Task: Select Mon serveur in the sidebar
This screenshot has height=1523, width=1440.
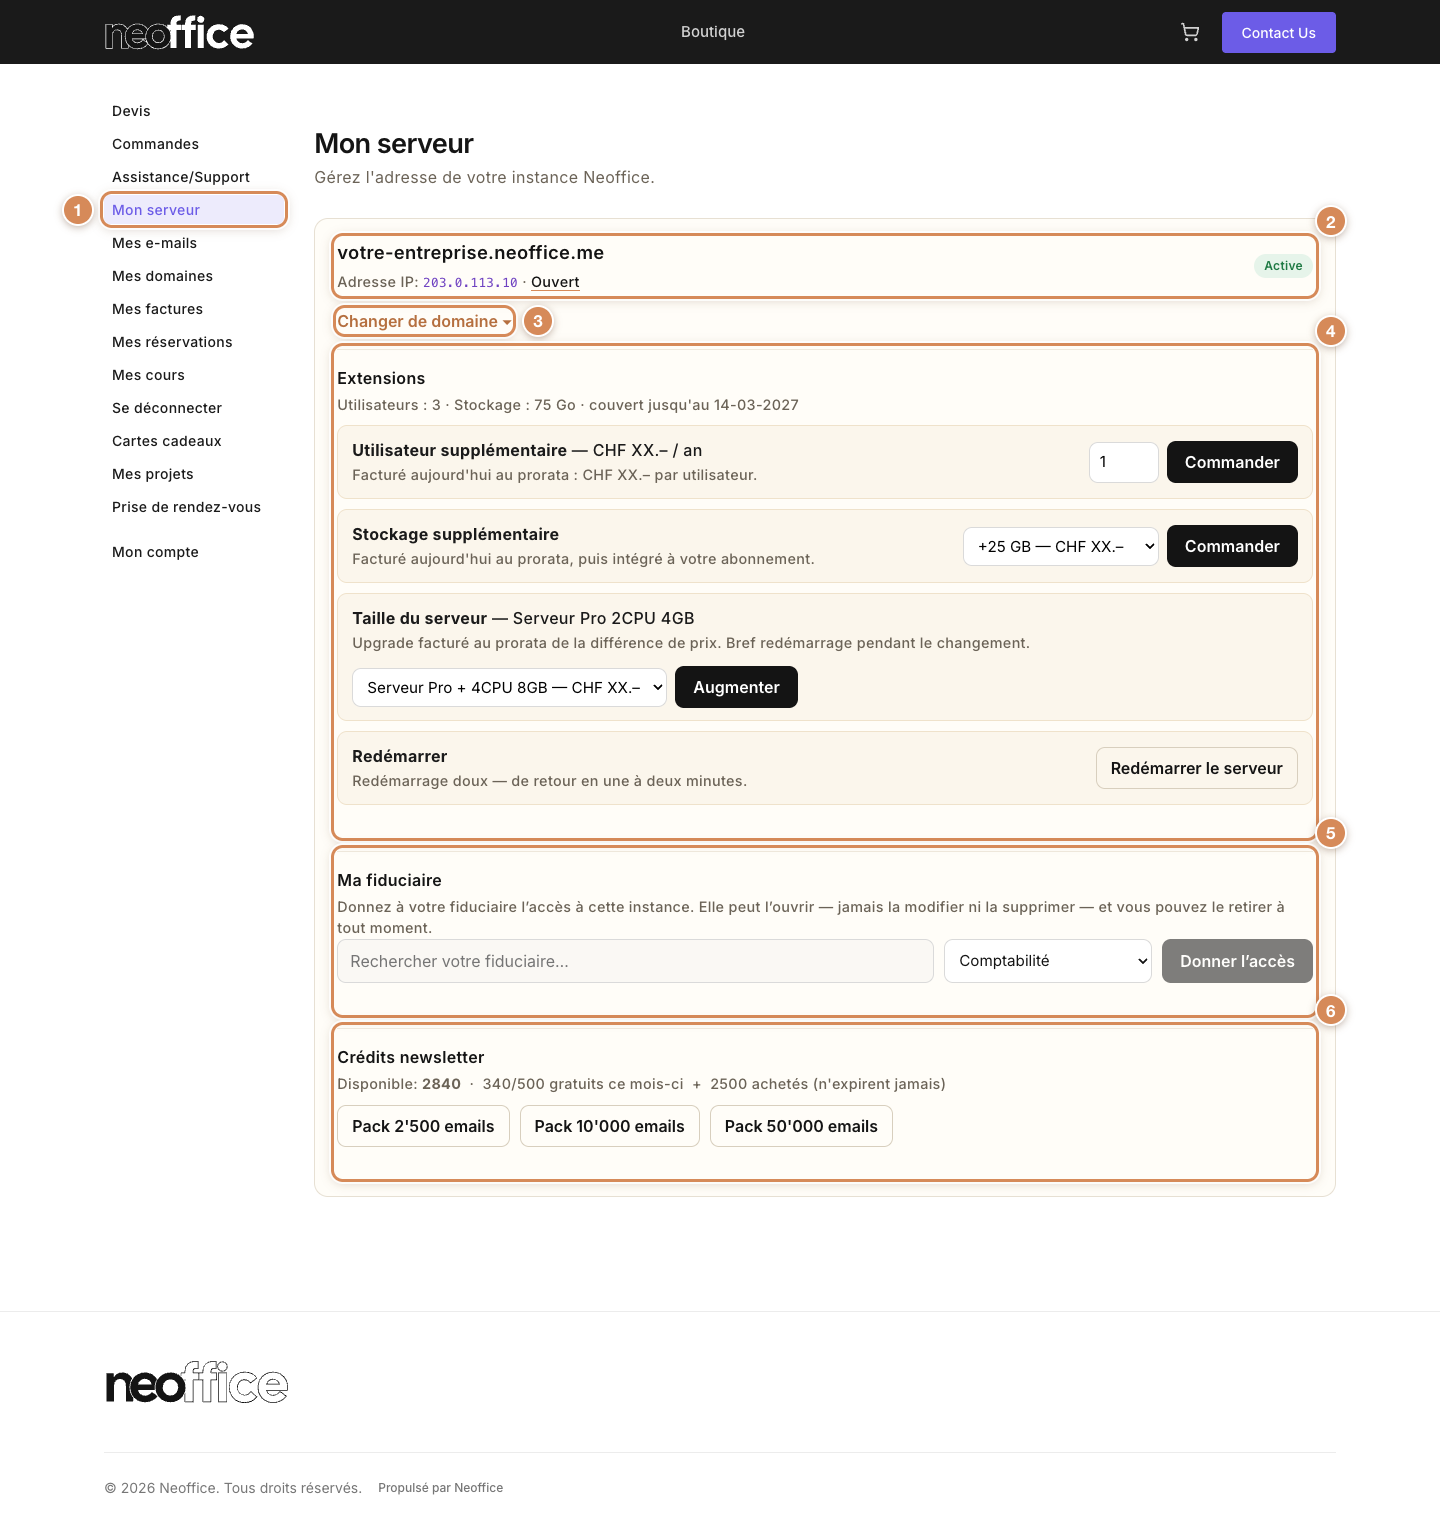Action: coord(193,210)
